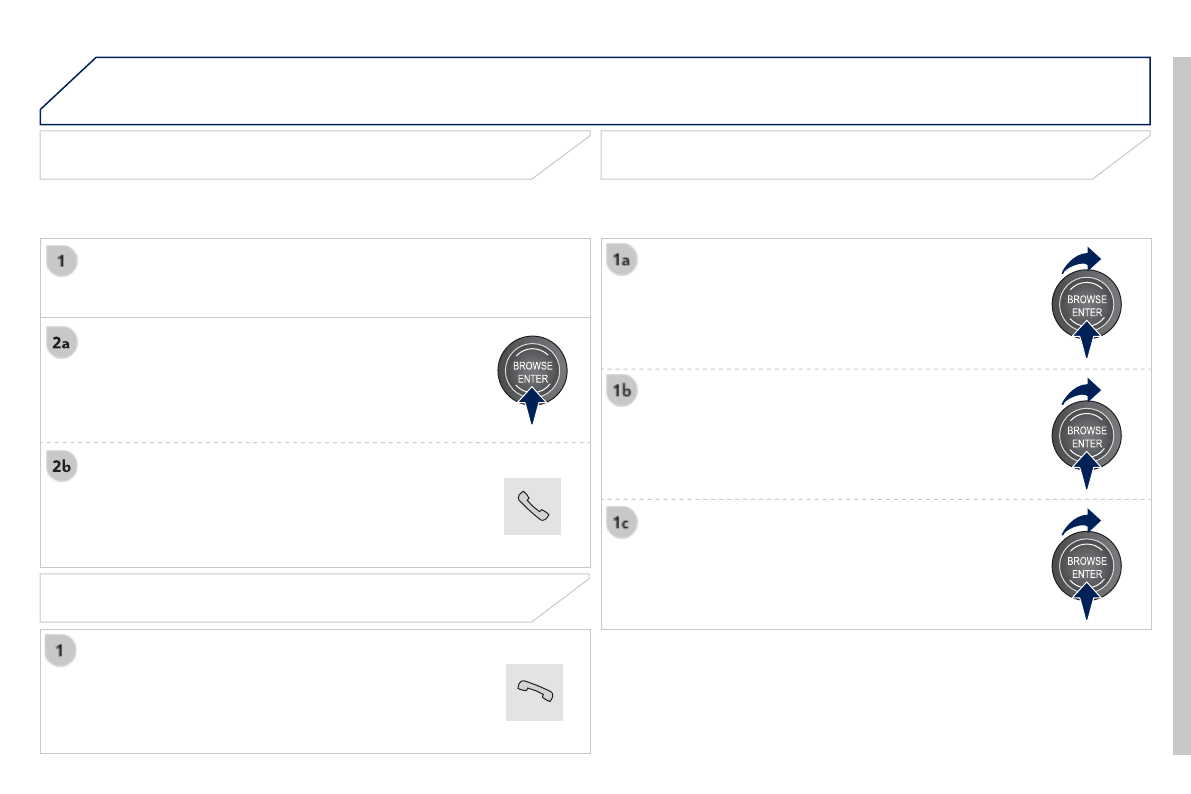Click the step 1c number badge
This screenshot has width=1191, height=794.
(622, 522)
